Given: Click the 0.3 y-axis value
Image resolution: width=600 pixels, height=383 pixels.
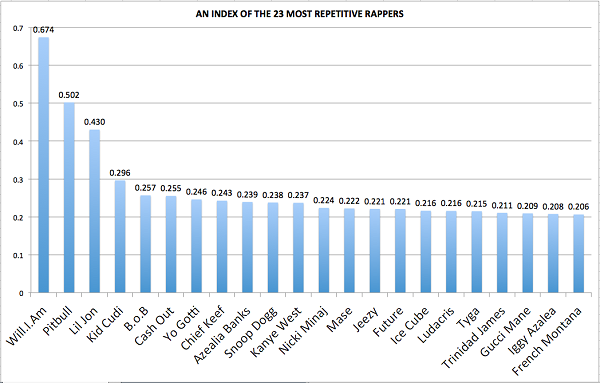Looking at the screenshot, I should point(18,179).
